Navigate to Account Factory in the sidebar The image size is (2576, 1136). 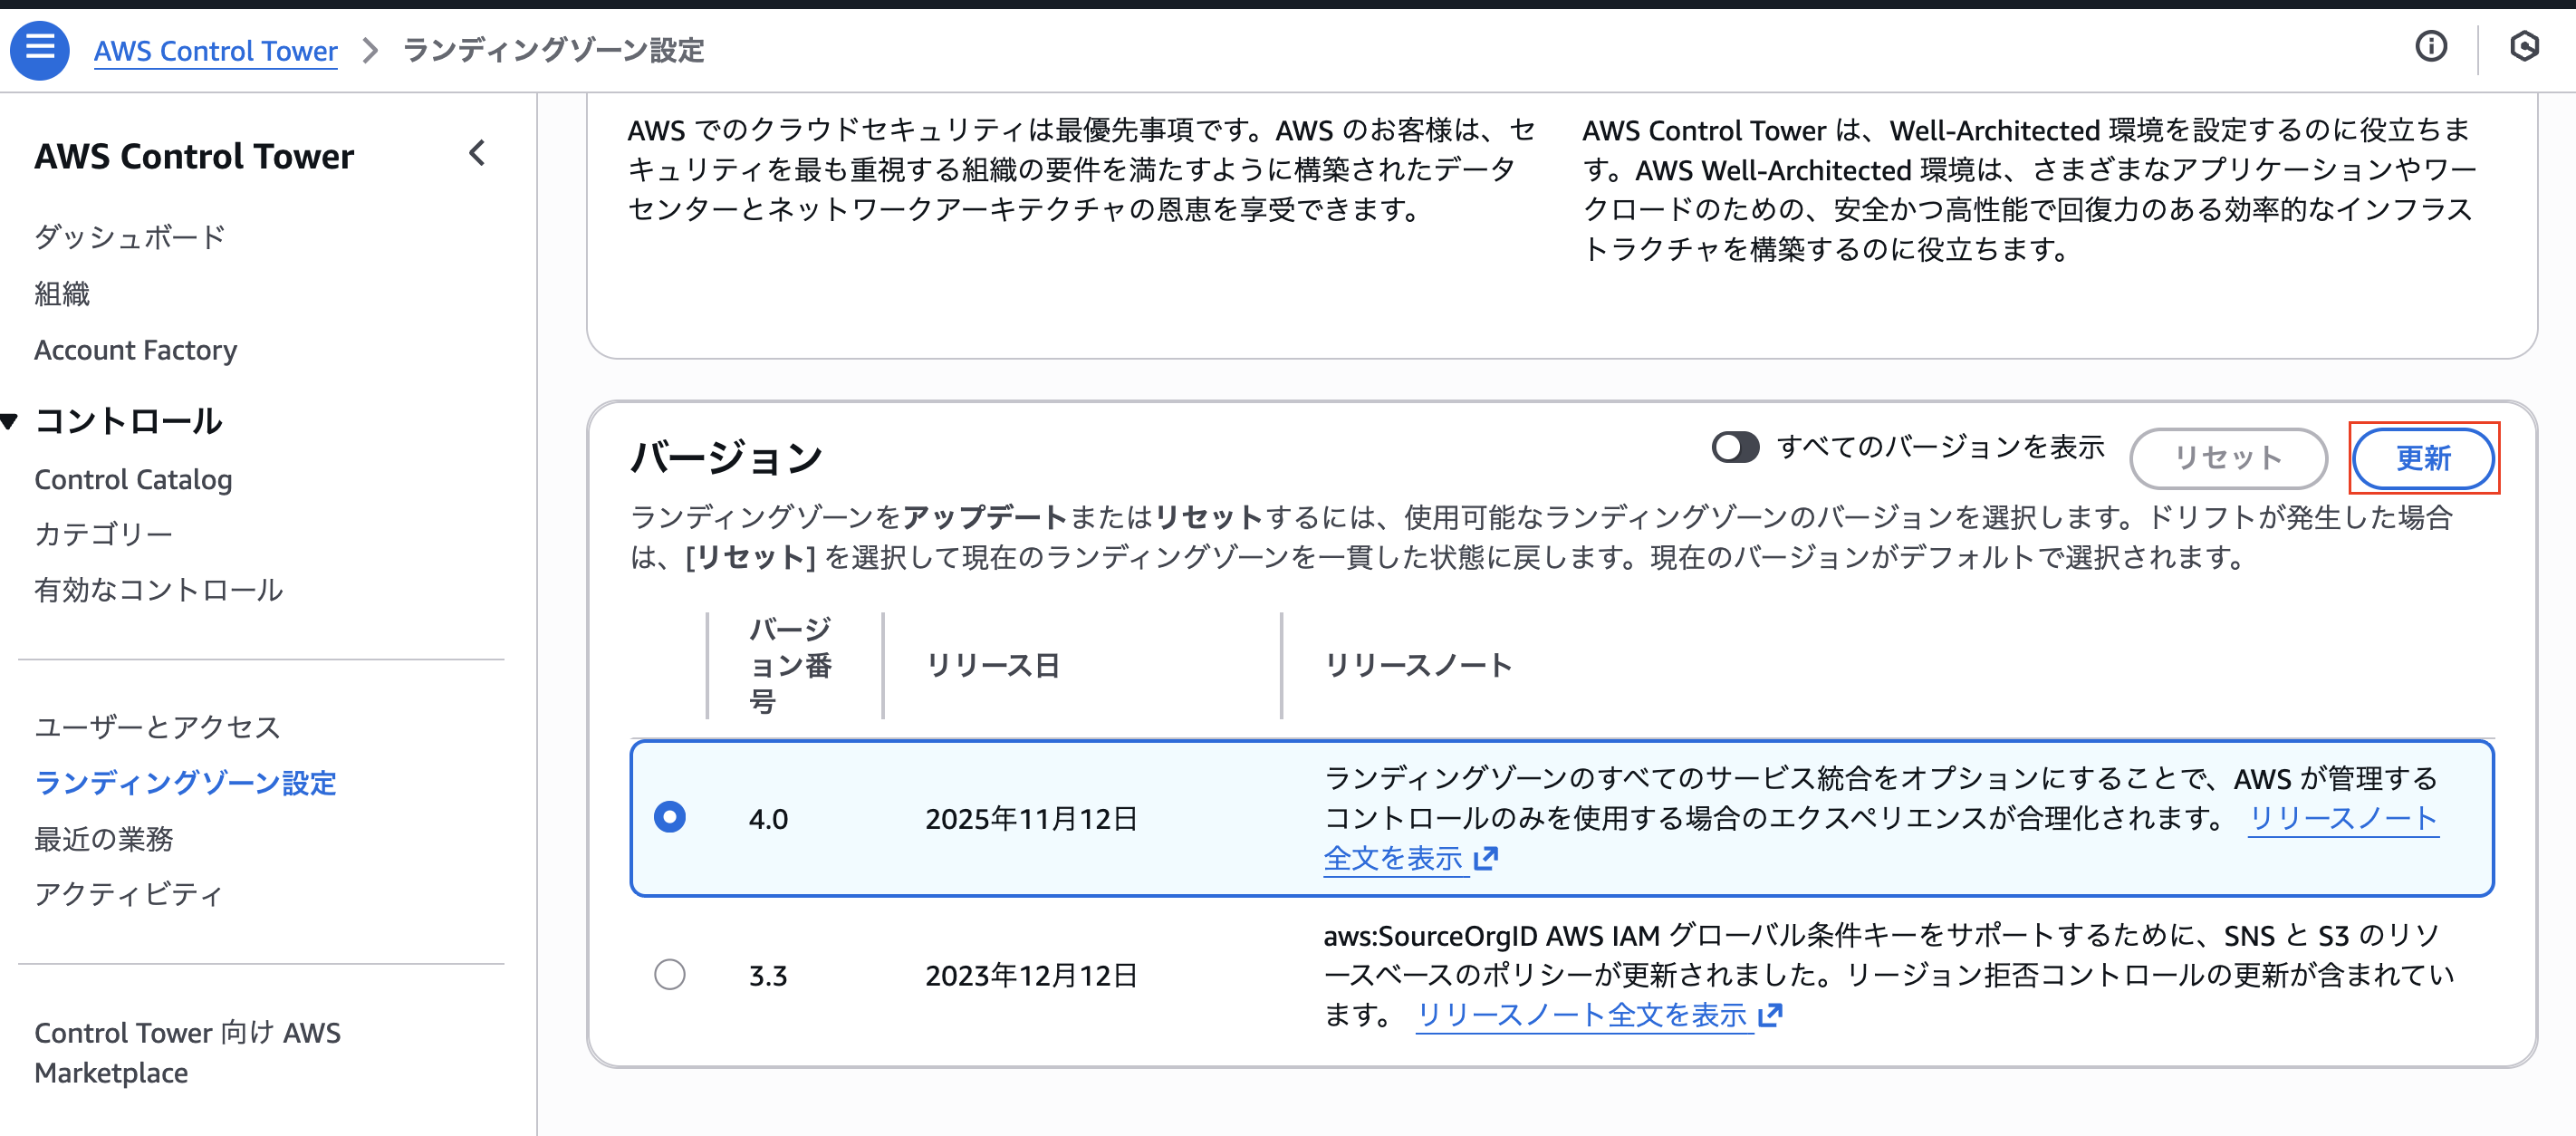136,350
